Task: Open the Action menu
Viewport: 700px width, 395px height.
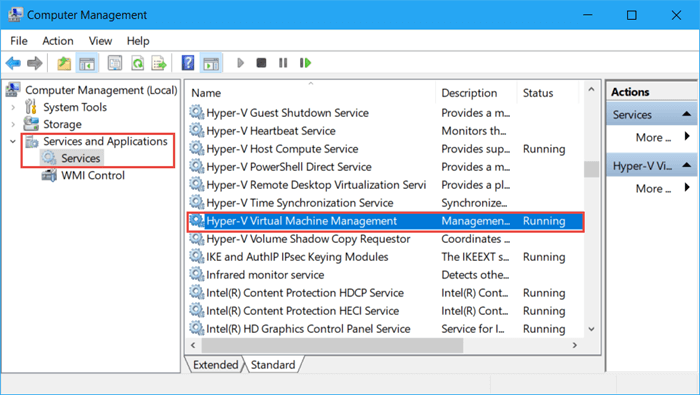Action: pyautogui.click(x=58, y=41)
